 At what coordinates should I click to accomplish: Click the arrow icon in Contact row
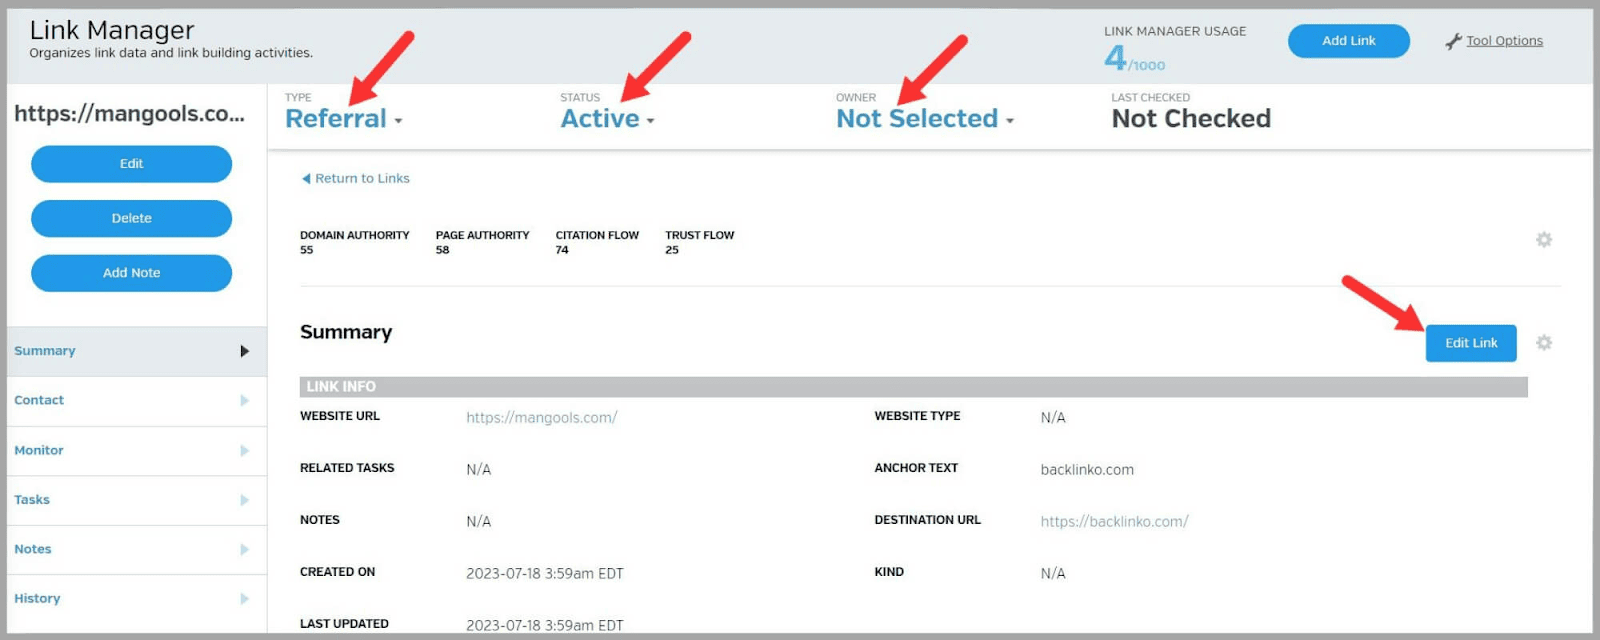coord(244,401)
